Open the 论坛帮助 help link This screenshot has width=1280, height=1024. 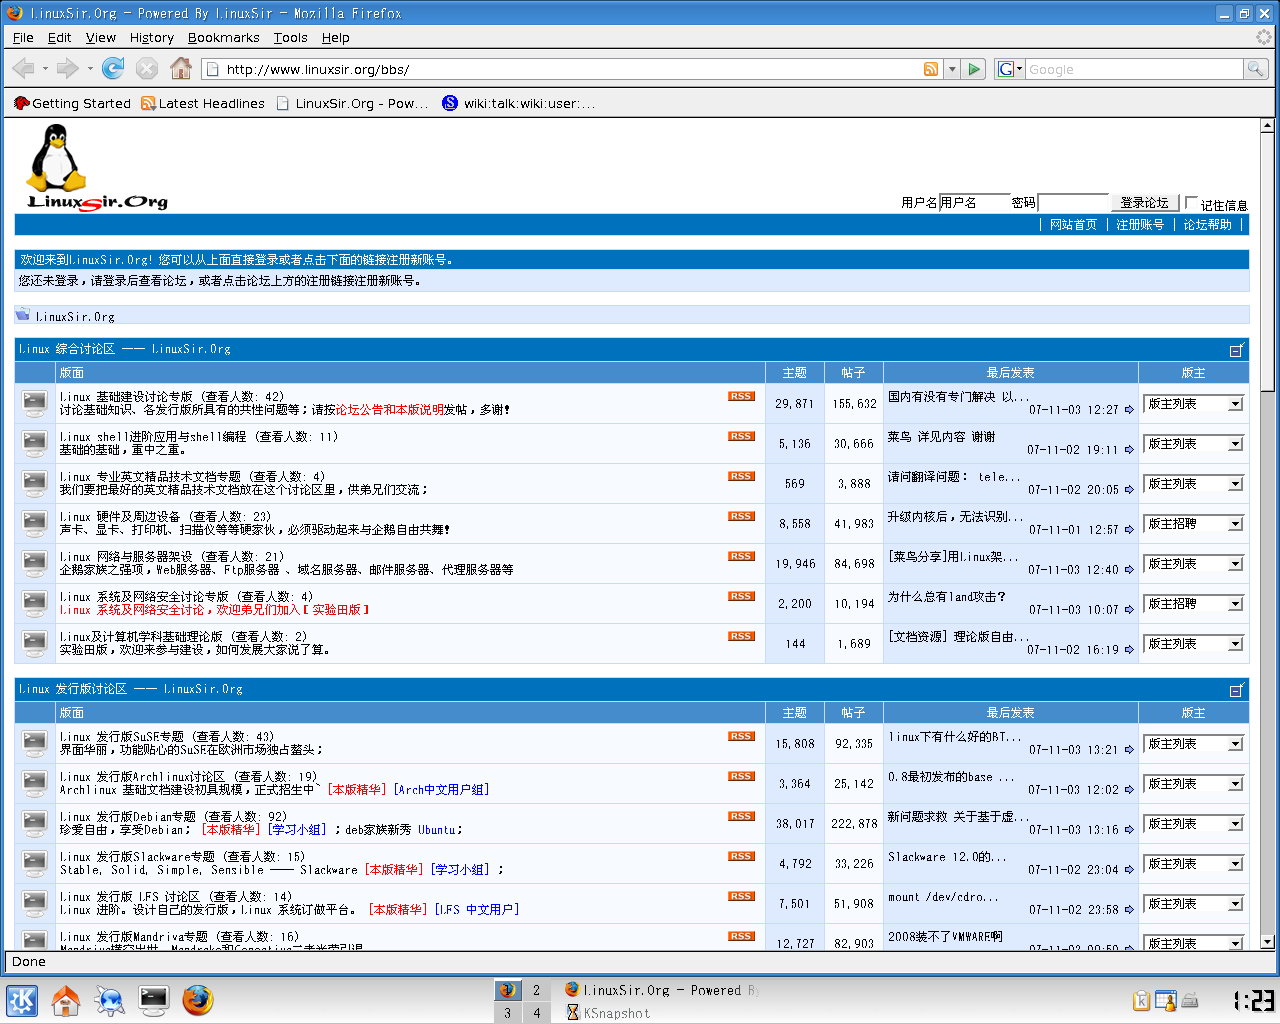tap(1208, 225)
